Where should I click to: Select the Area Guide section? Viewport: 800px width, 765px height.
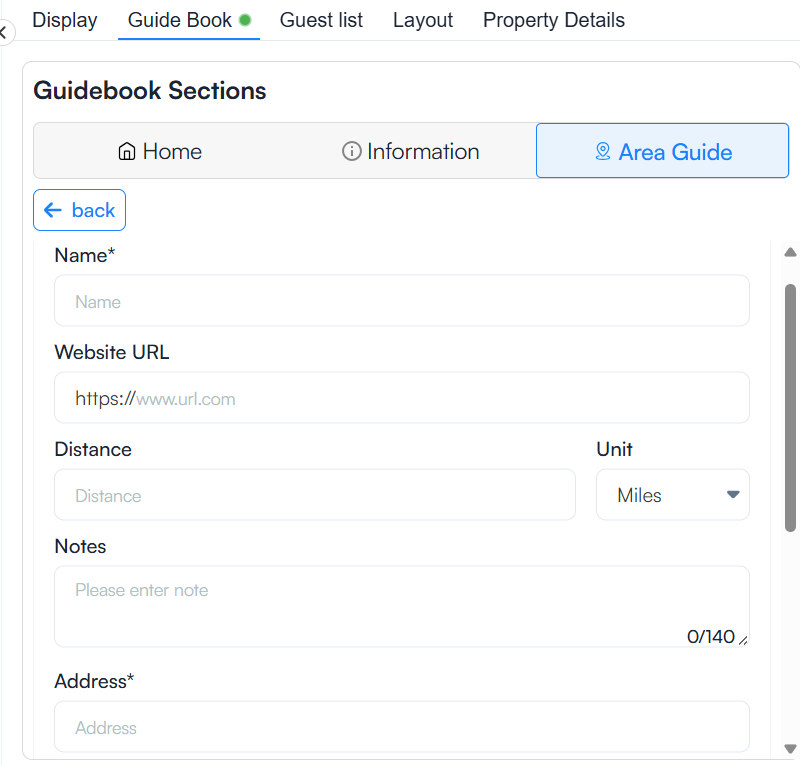pos(662,151)
